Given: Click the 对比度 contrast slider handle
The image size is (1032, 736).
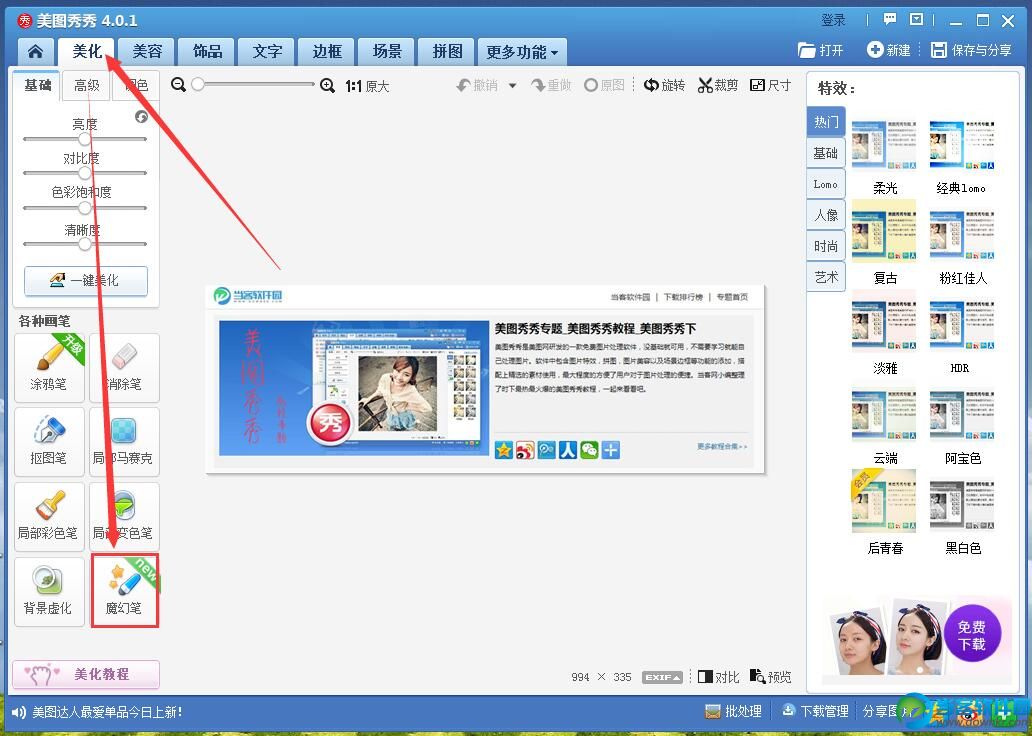Looking at the screenshot, I should 84,173.
